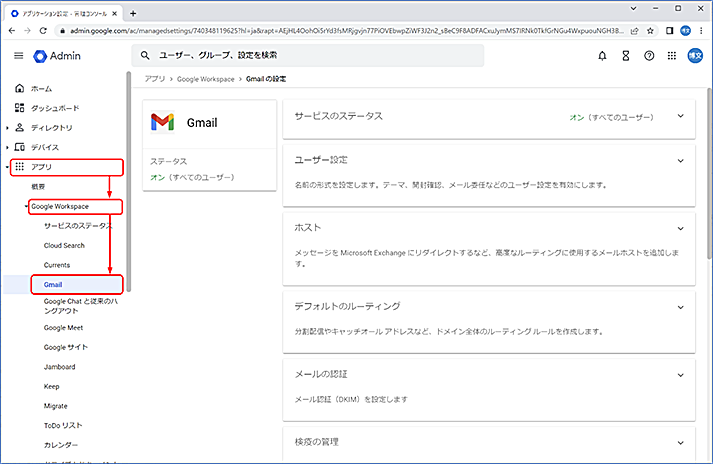The width and height of the screenshot is (713, 464).
Task: Open Jamboard in the sidebar
Action: [x=60, y=367]
